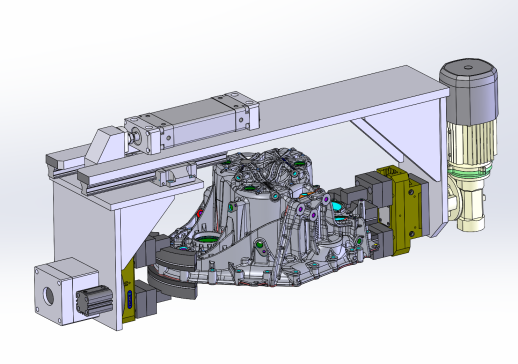This screenshot has height=364, width=518.
Task: Select the pneumatic cylinder on the top beam
Action: tap(192, 122)
